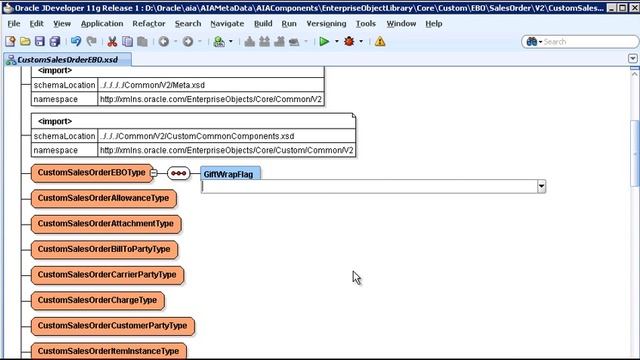Open dropdown next to back arrow
Viewport: 640px width, 360px height.
(x=176, y=41)
